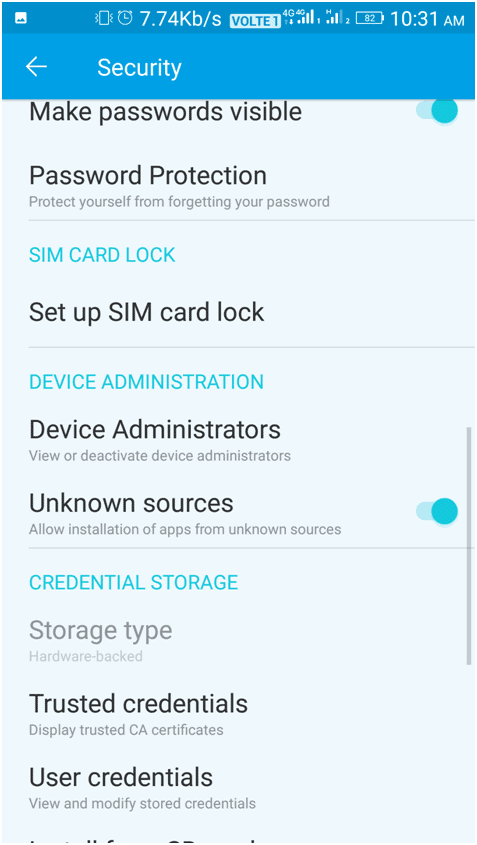Tap the alarm clock status icon
This screenshot has width=477, height=845.
coord(125,18)
